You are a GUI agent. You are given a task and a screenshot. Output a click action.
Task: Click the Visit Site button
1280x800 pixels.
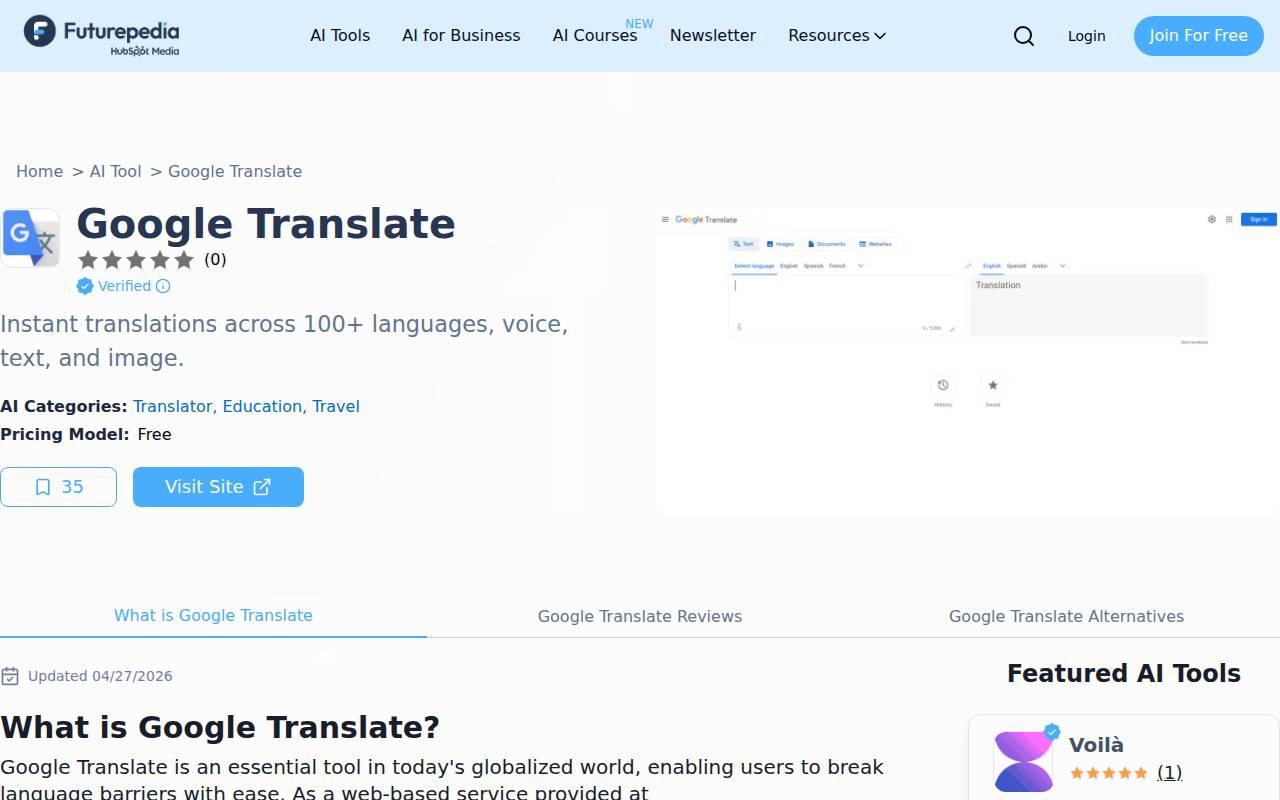click(218, 487)
